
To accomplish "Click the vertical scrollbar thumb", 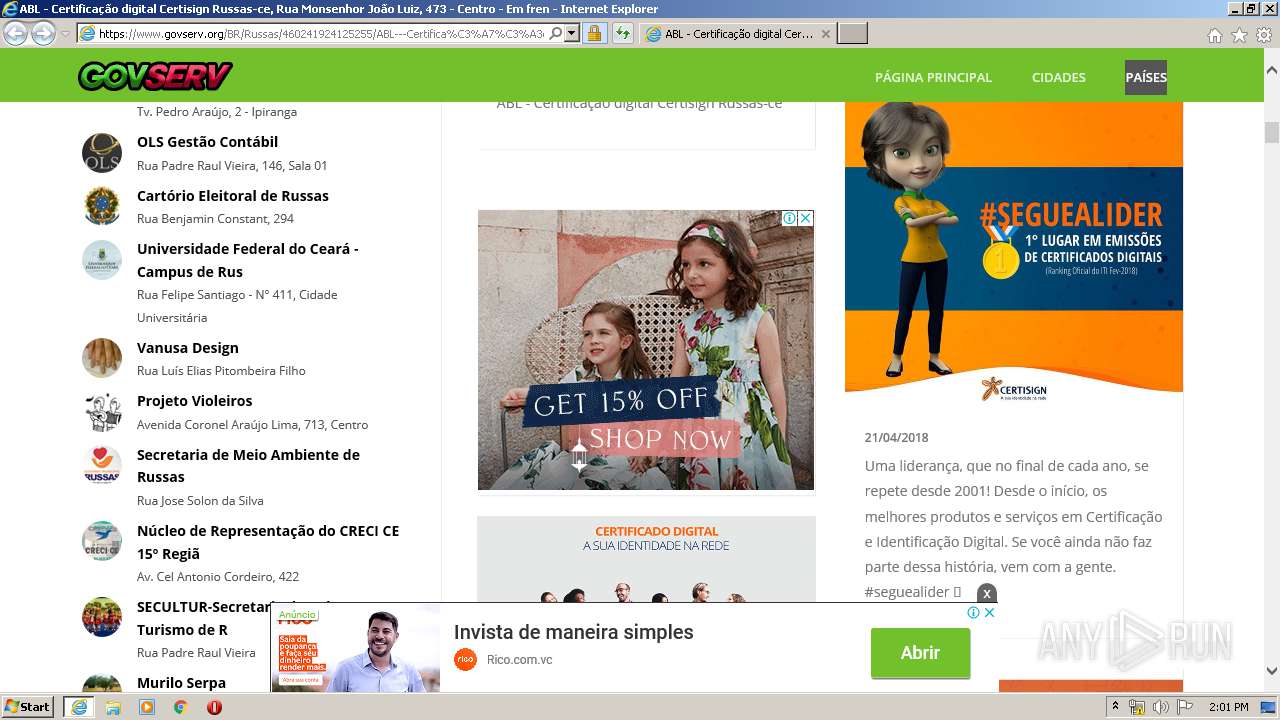I will pyautogui.click(x=1271, y=132).
